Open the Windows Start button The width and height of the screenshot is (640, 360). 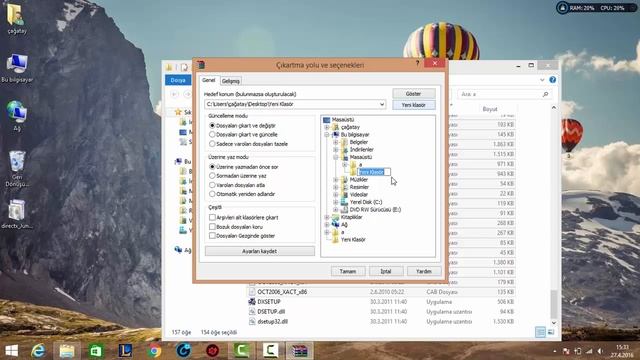[x=11, y=351]
